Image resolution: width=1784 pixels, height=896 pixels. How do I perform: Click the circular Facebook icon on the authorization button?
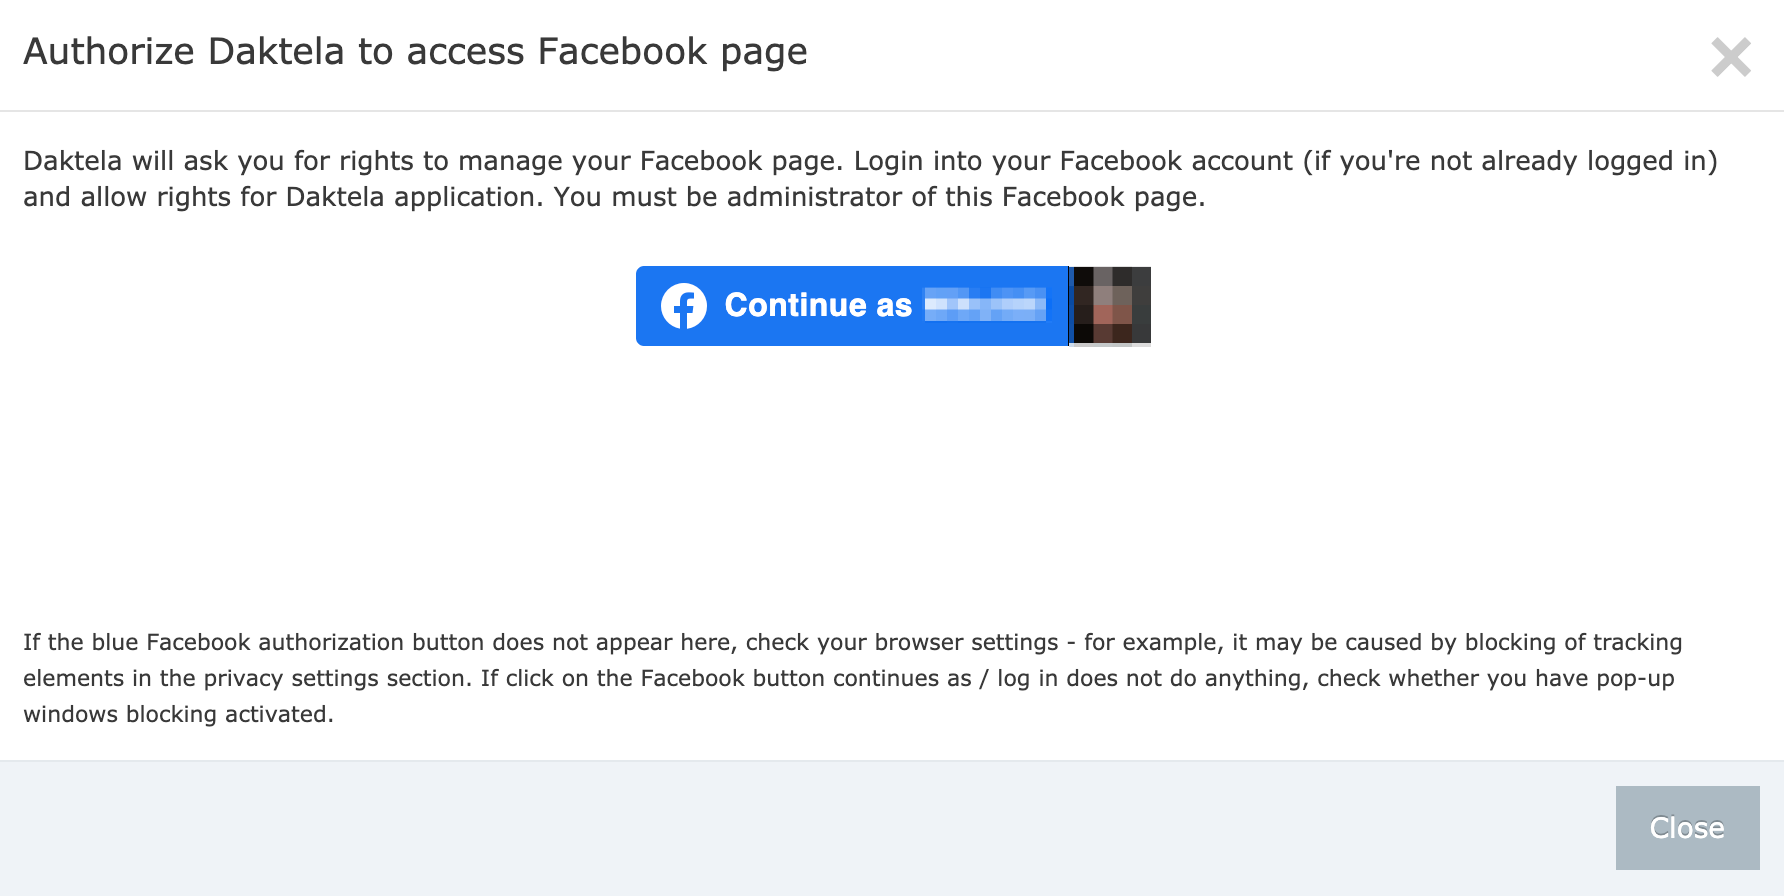(x=684, y=305)
